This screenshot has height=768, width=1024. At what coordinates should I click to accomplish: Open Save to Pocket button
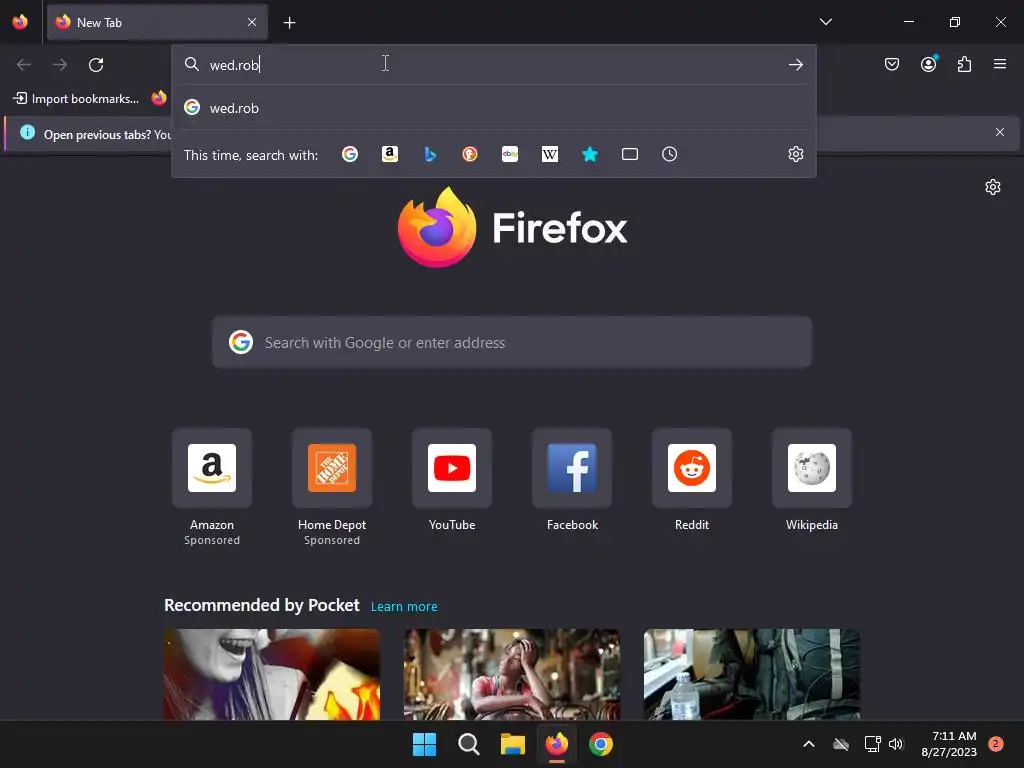point(892,64)
